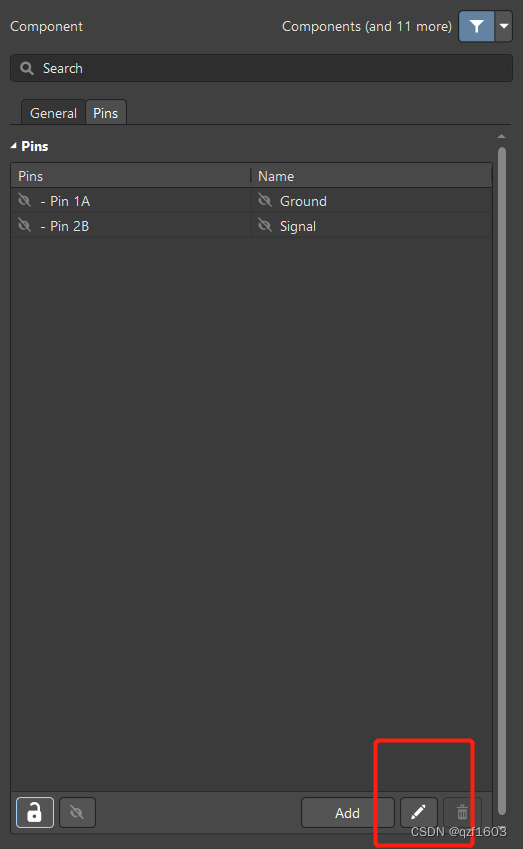The width and height of the screenshot is (523, 849).
Task: Click the trash delete pin icon
Action: [462, 812]
